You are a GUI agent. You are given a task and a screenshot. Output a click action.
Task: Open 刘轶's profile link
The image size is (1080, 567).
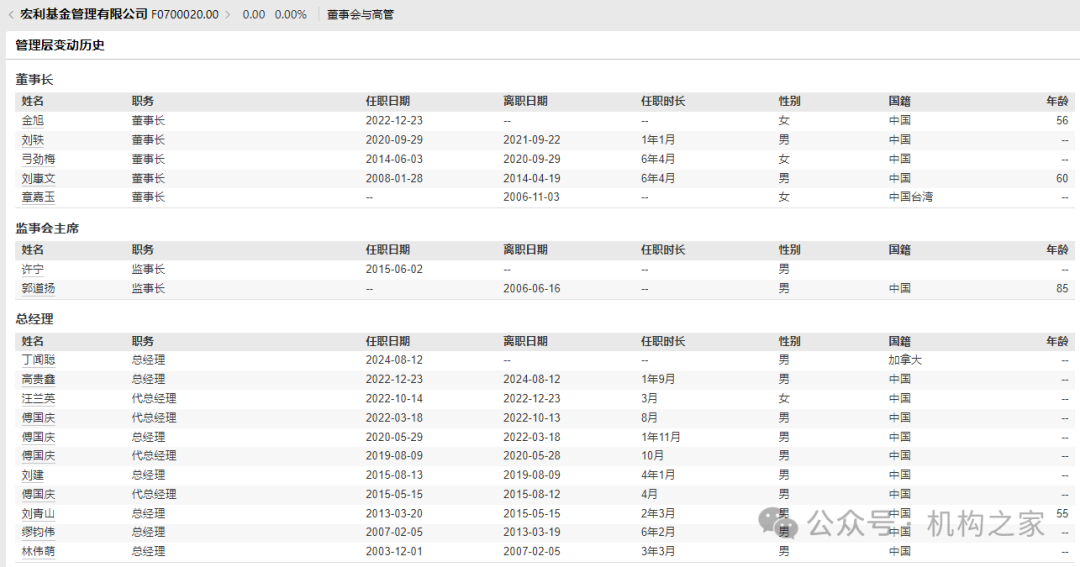[32, 140]
